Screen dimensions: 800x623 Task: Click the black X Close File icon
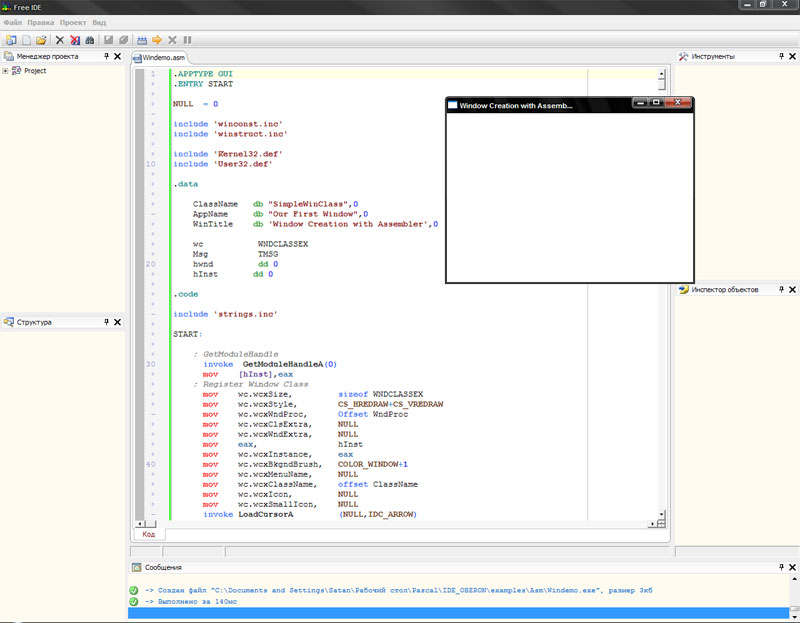[59, 40]
